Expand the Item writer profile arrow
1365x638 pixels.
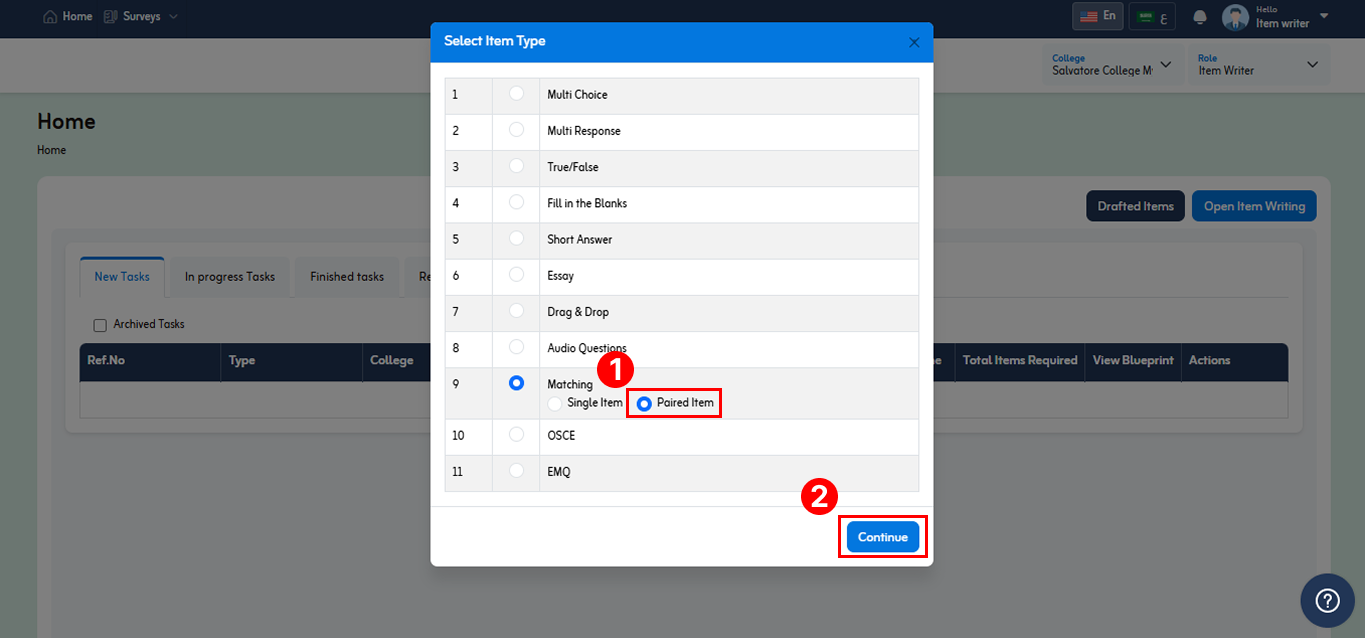(1324, 16)
